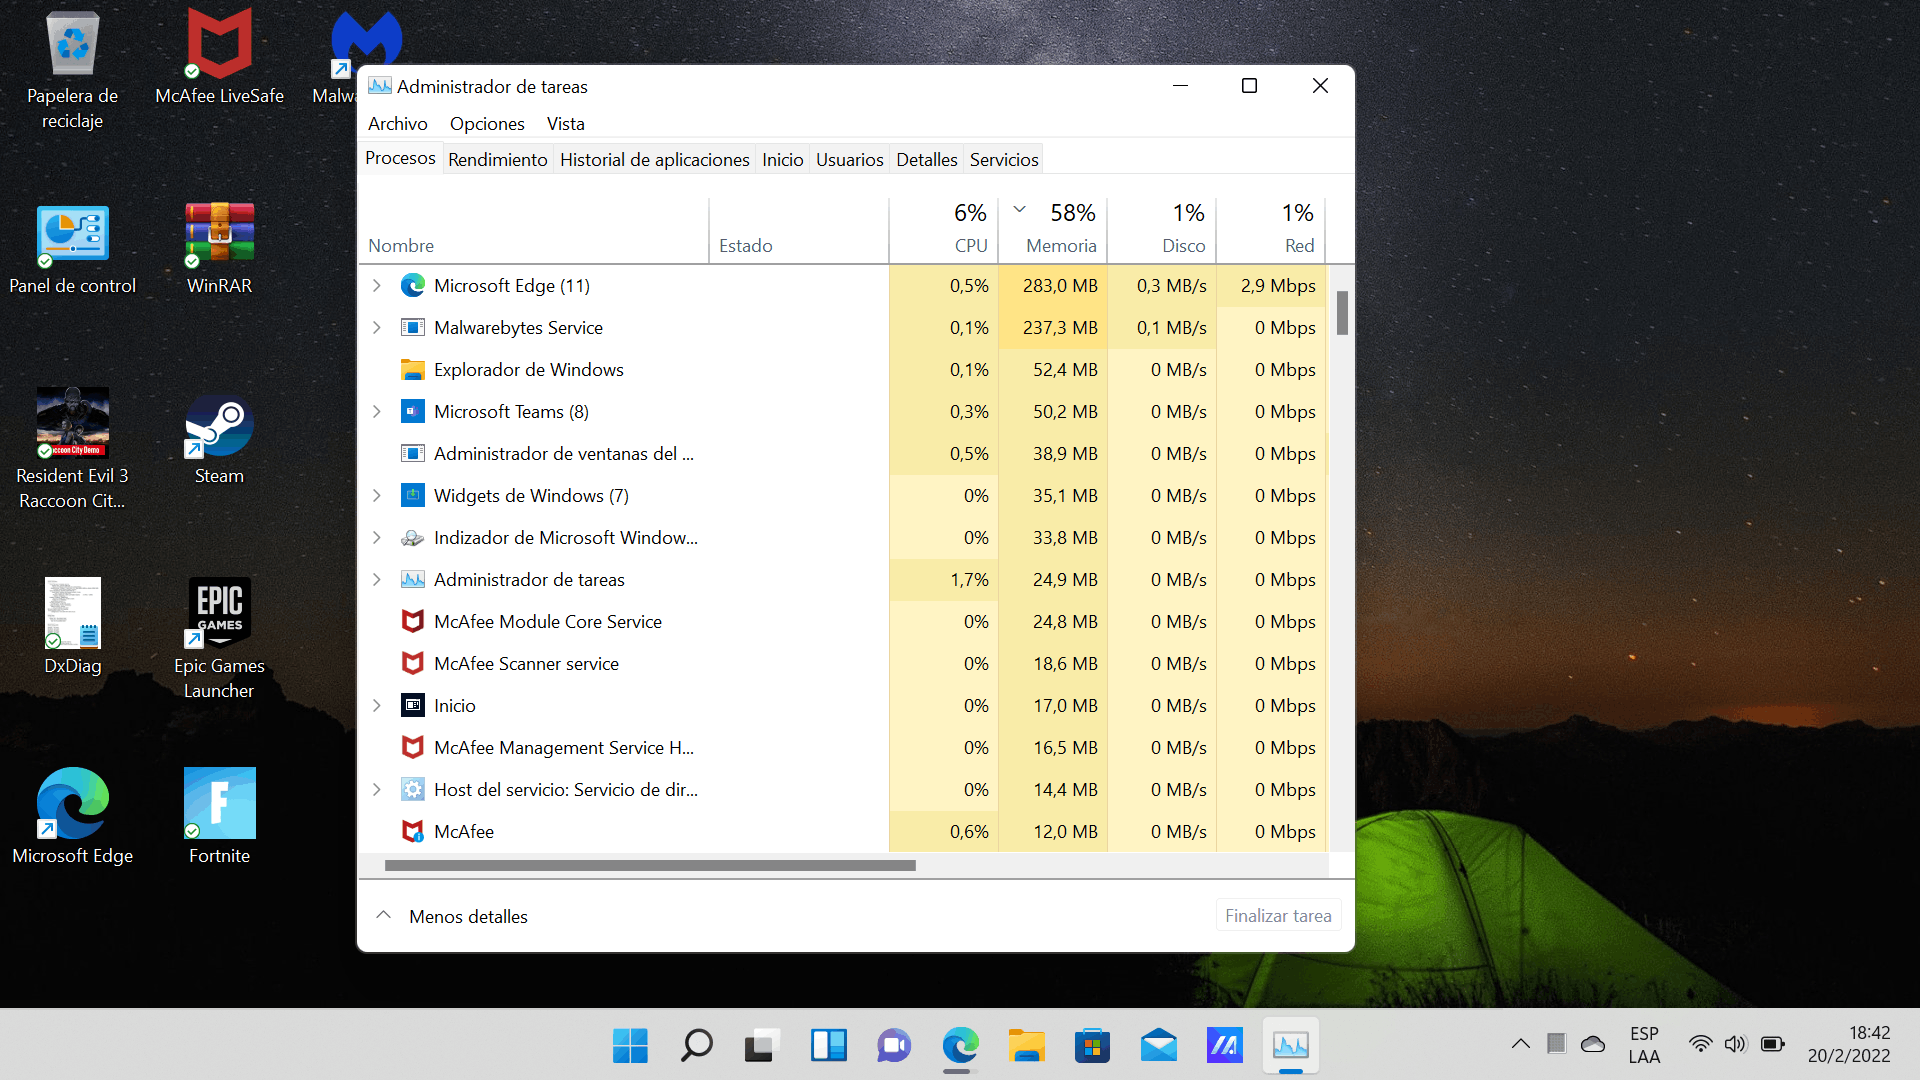Go to the Servicios tab
The width and height of the screenshot is (1920, 1080).
[x=1003, y=159]
